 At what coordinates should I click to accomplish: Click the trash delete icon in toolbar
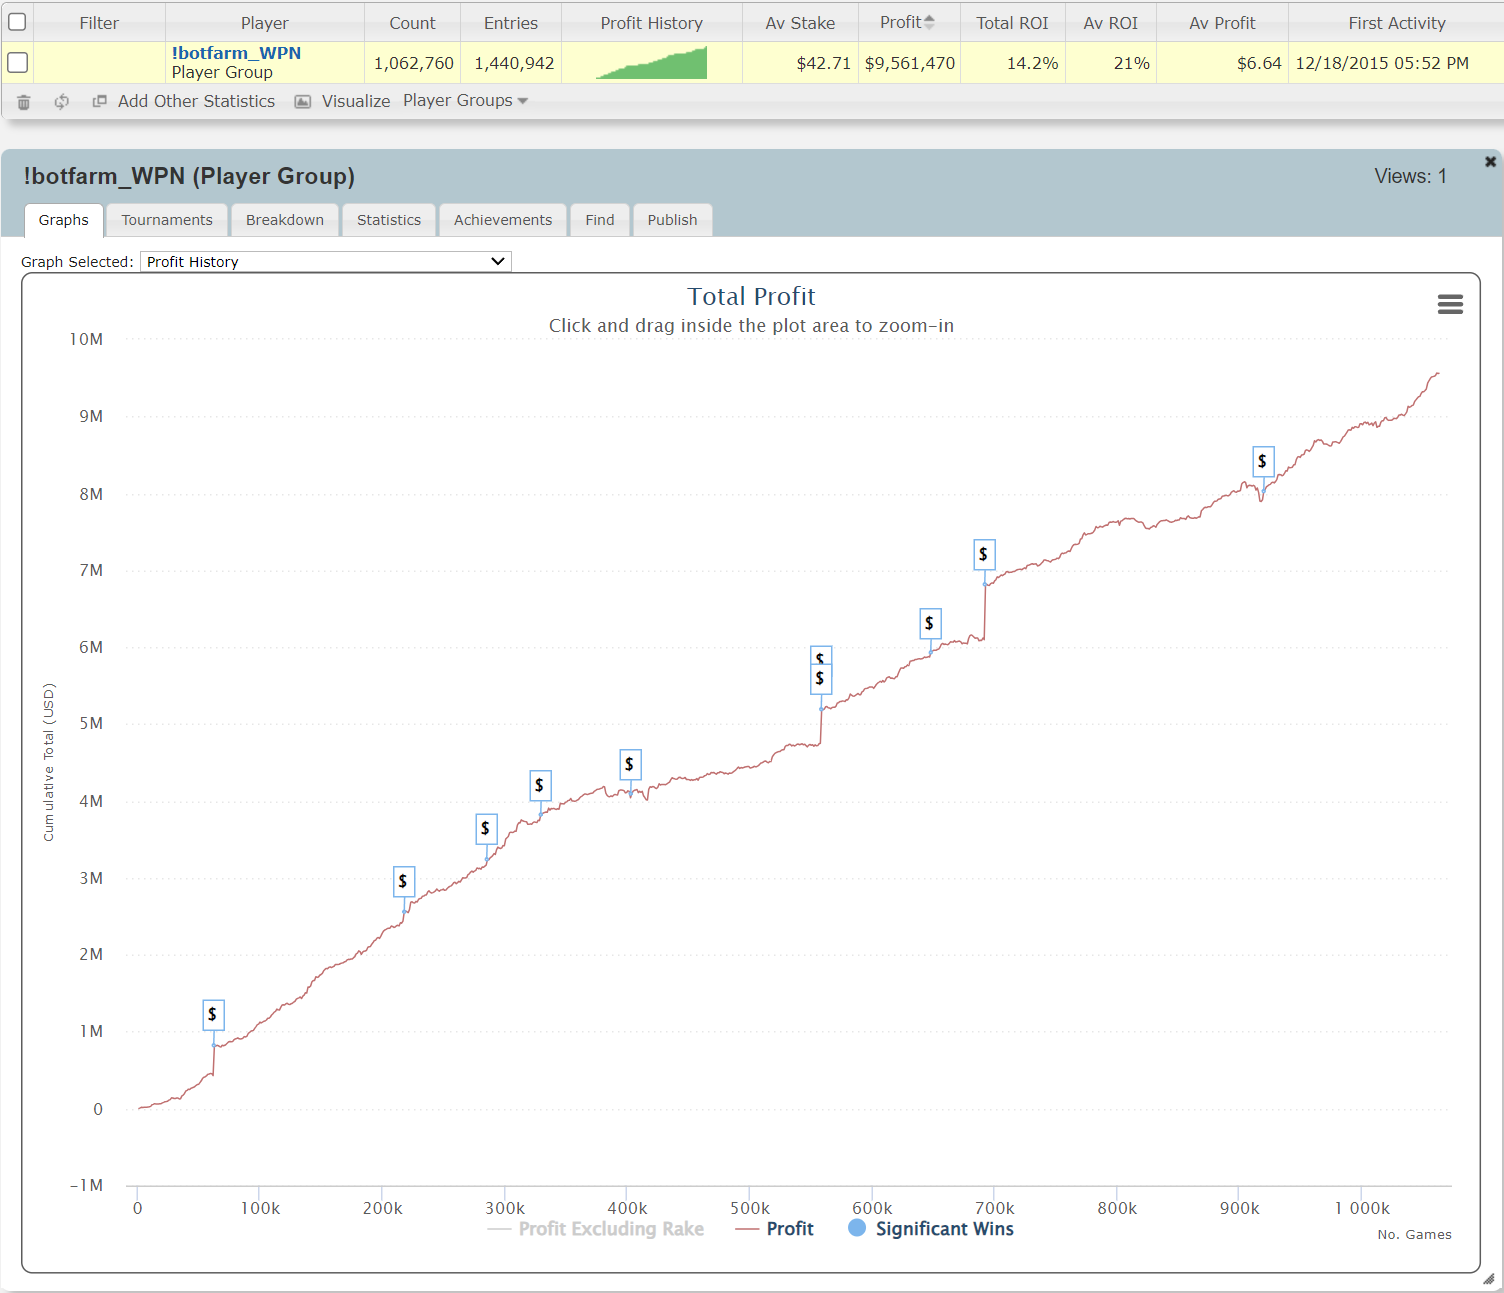(24, 102)
